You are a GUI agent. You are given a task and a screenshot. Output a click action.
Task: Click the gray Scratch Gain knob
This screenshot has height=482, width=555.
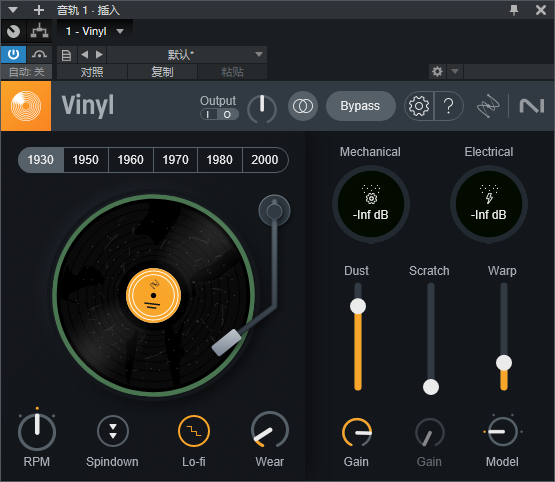(x=430, y=432)
